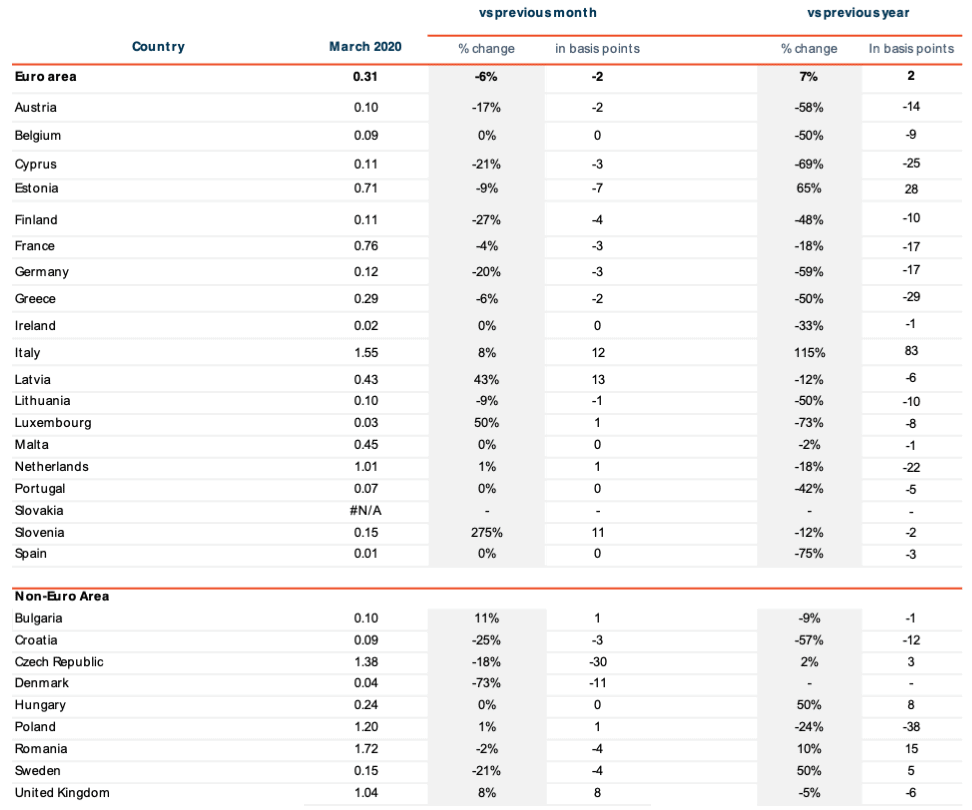The width and height of the screenshot is (972, 810).
Task: Click Latvia's 43% monthly change cell
Action: pos(485,380)
